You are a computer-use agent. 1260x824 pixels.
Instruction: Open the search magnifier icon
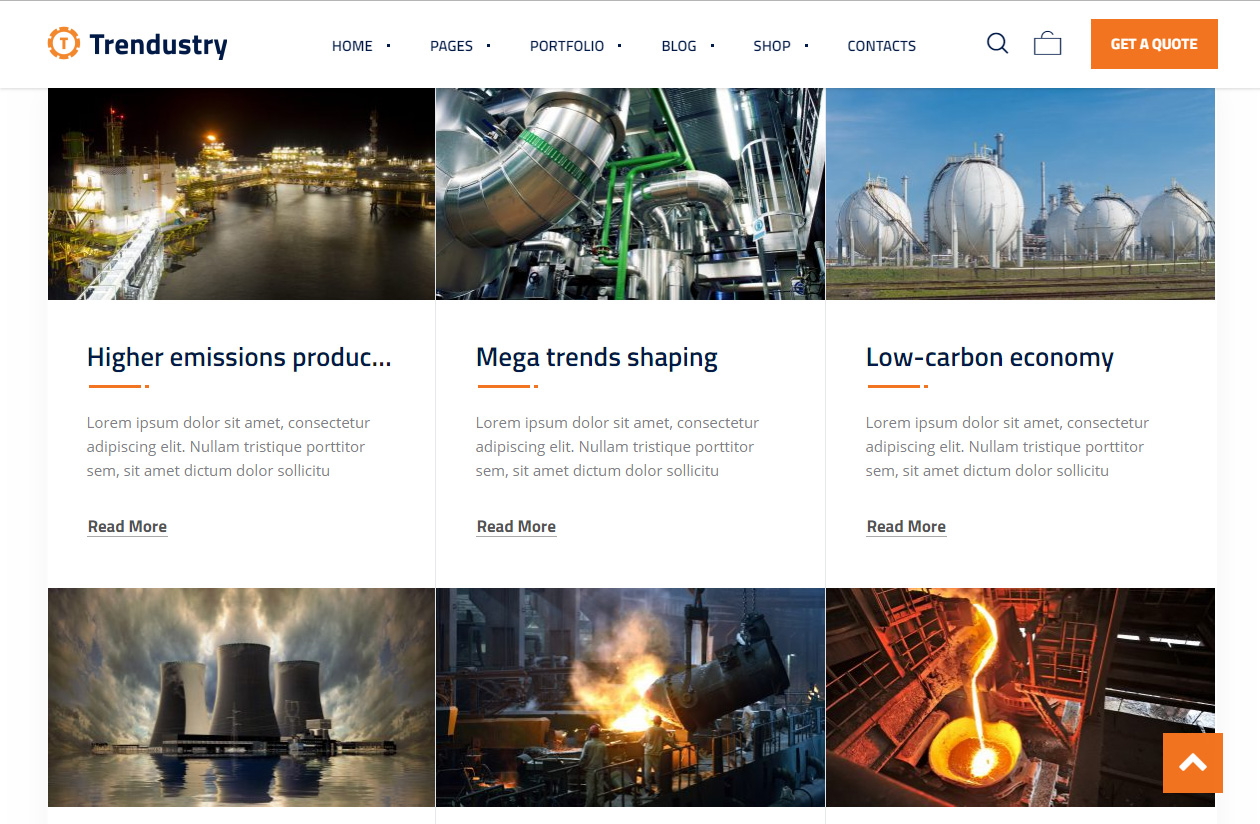[x=997, y=44]
